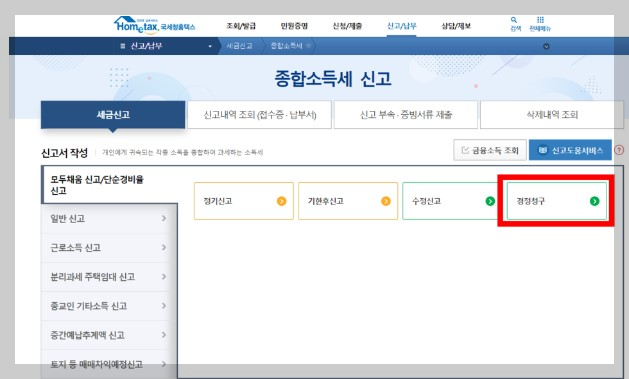
Task: Expand 근로소득 신고 chevron
Action: 164,247
